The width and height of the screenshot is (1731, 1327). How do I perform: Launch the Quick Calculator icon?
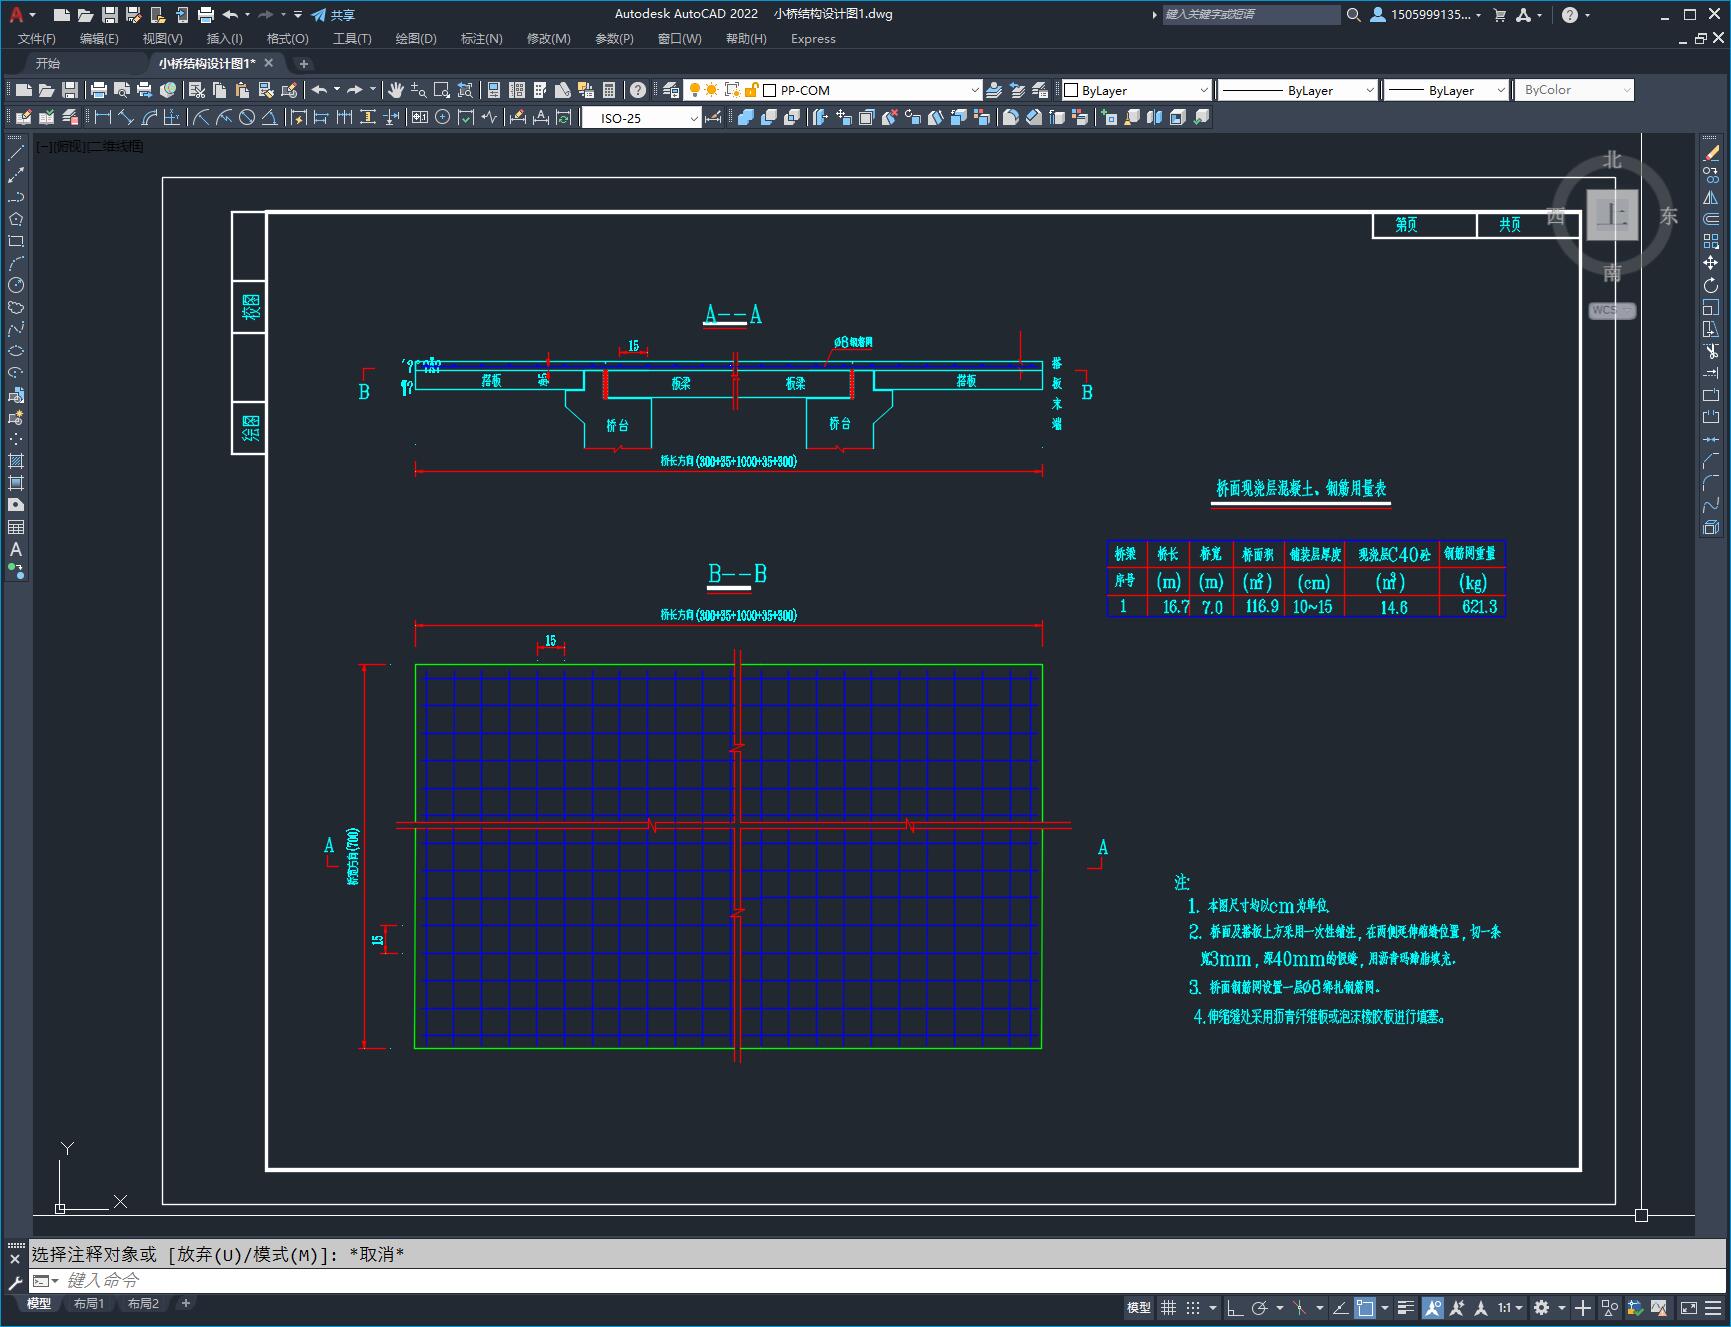[x=609, y=90]
